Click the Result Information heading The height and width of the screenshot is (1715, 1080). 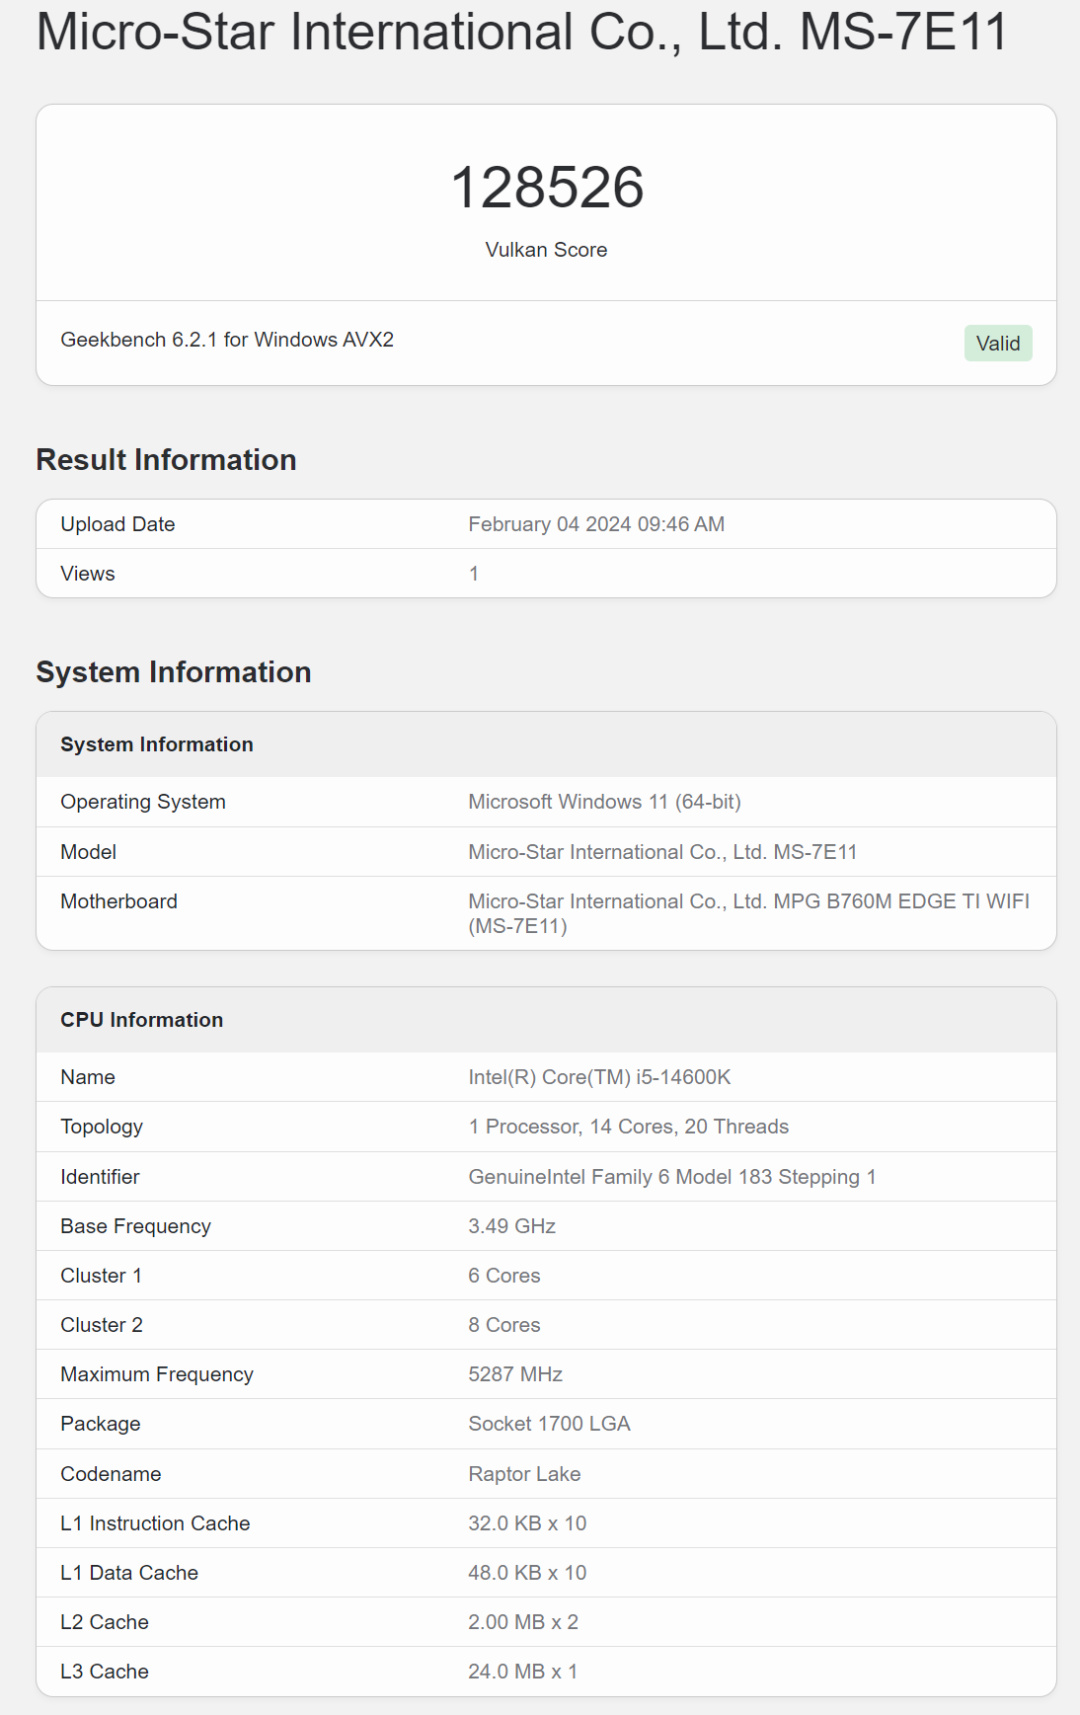[x=166, y=460]
